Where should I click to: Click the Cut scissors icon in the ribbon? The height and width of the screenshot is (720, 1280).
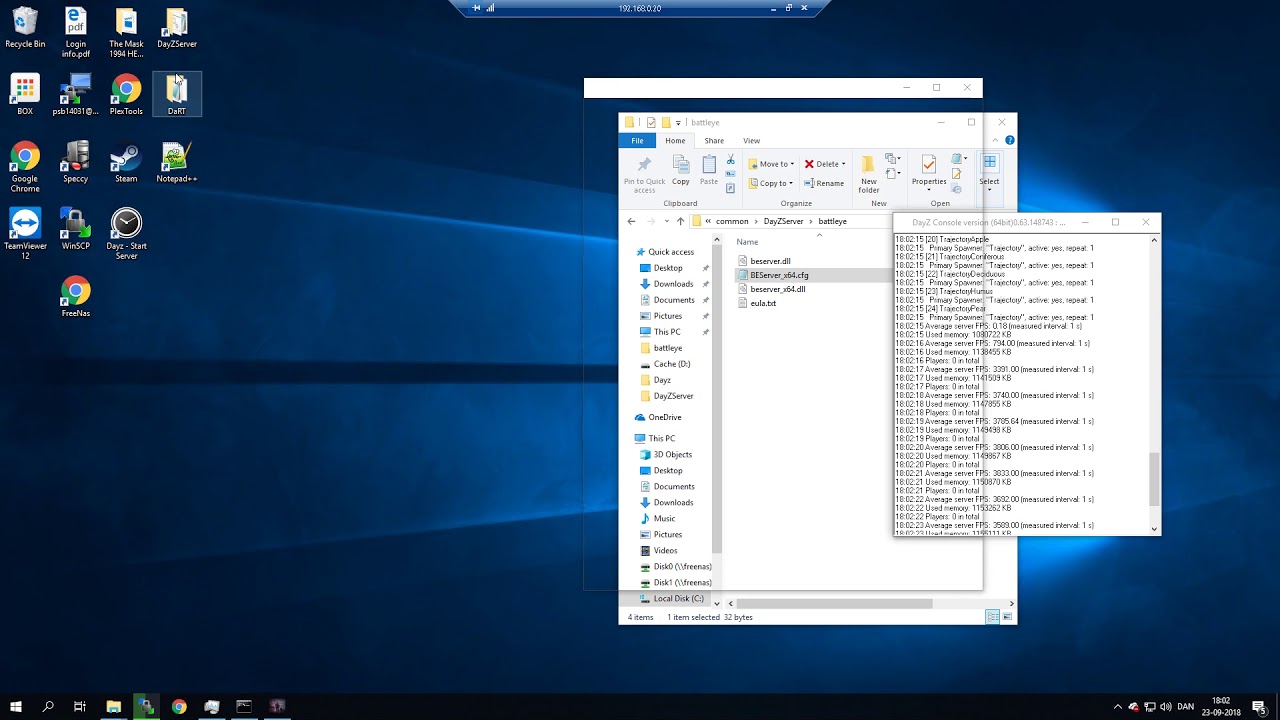[x=731, y=159]
